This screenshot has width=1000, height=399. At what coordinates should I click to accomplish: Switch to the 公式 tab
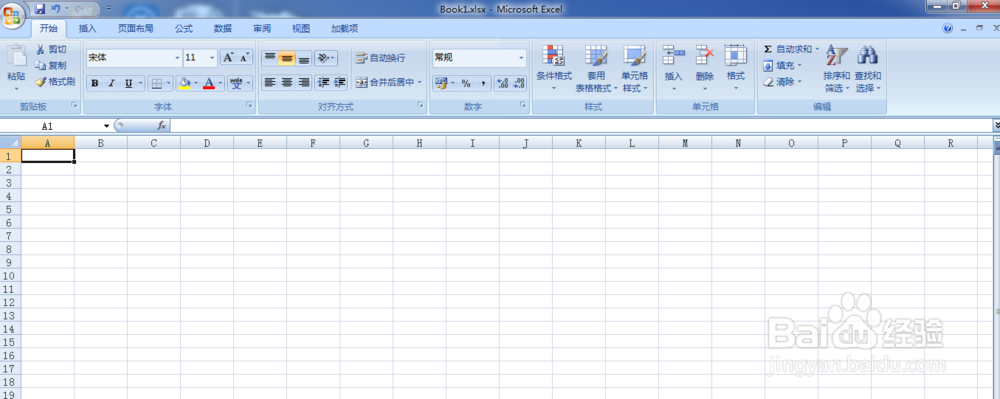click(184, 29)
